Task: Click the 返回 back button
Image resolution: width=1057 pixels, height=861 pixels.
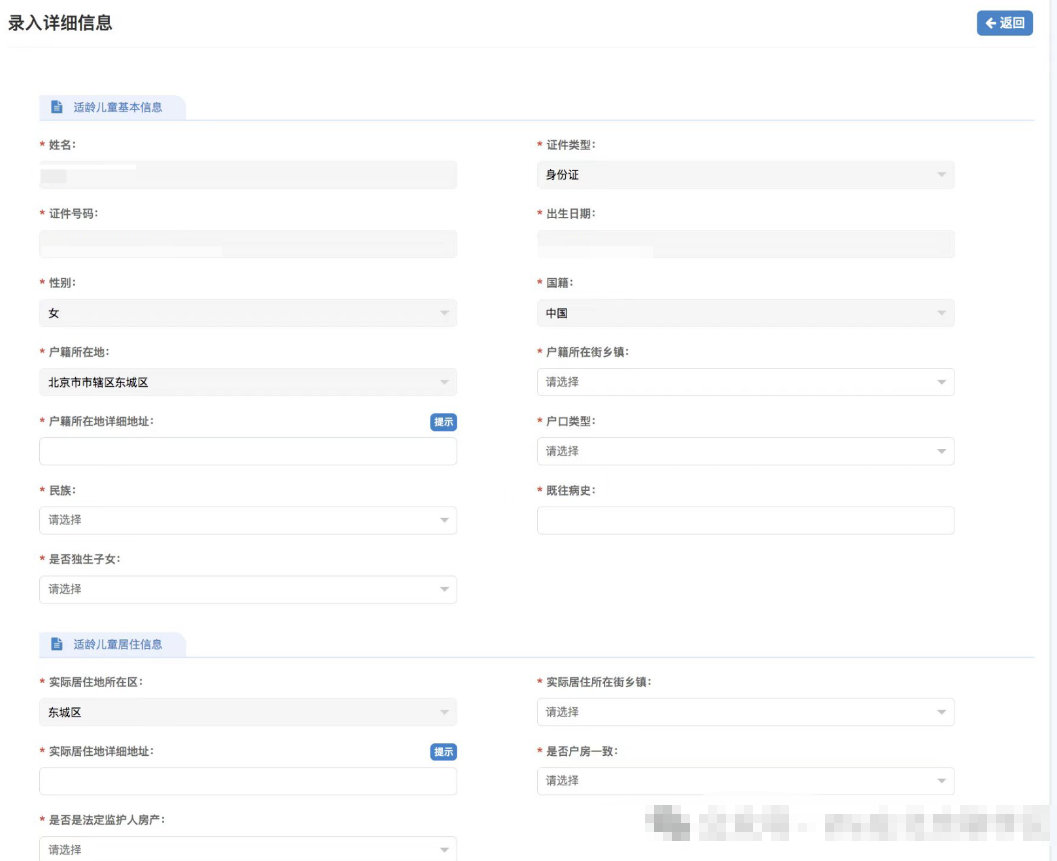Action: pos(1004,23)
